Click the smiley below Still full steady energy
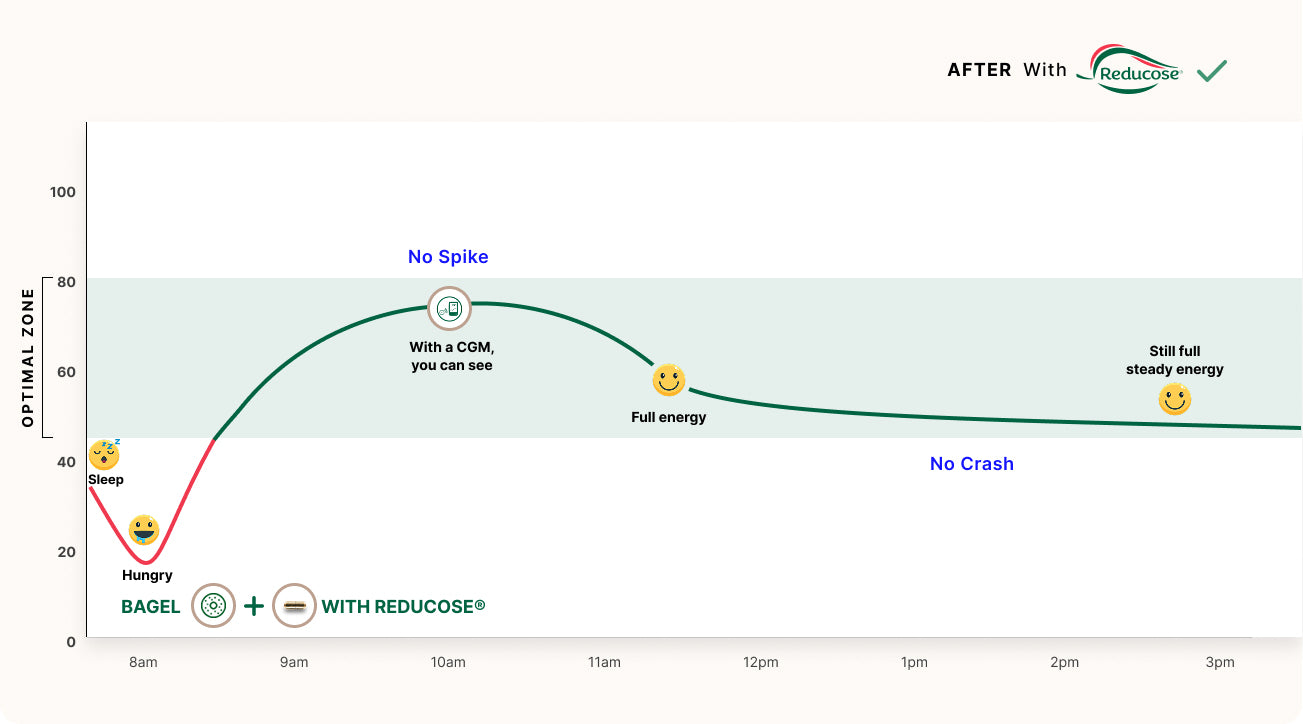Image resolution: width=1303 pixels, height=724 pixels. (x=1175, y=400)
